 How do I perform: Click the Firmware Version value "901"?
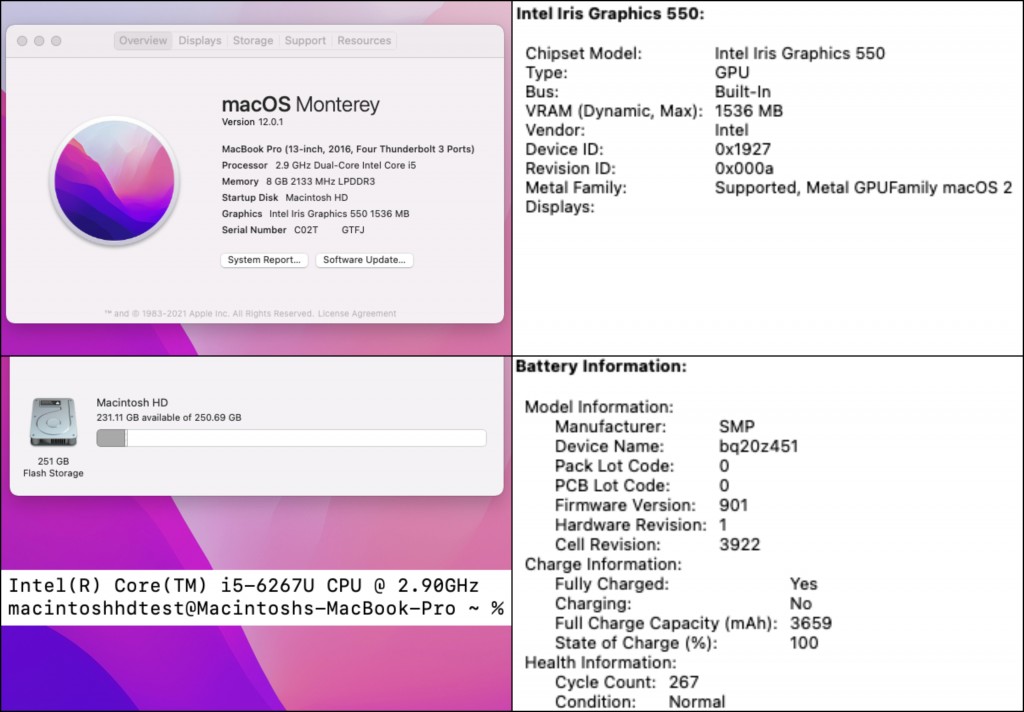tap(733, 505)
